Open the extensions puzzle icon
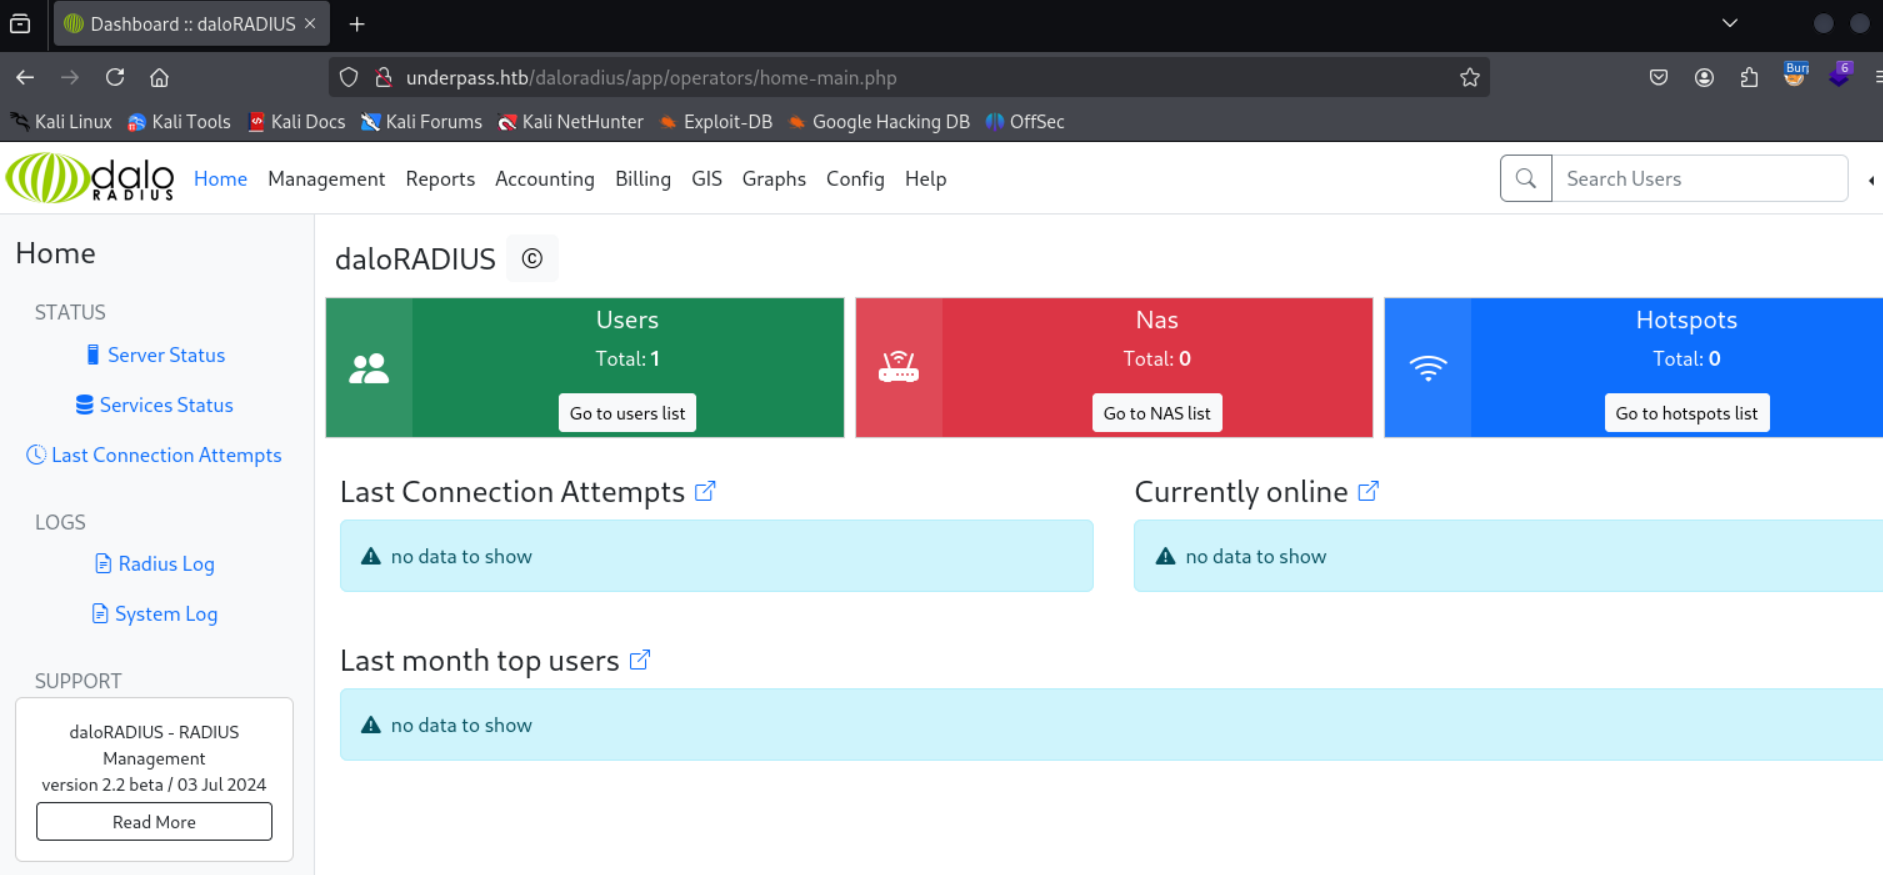 [x=1749, y=77]
